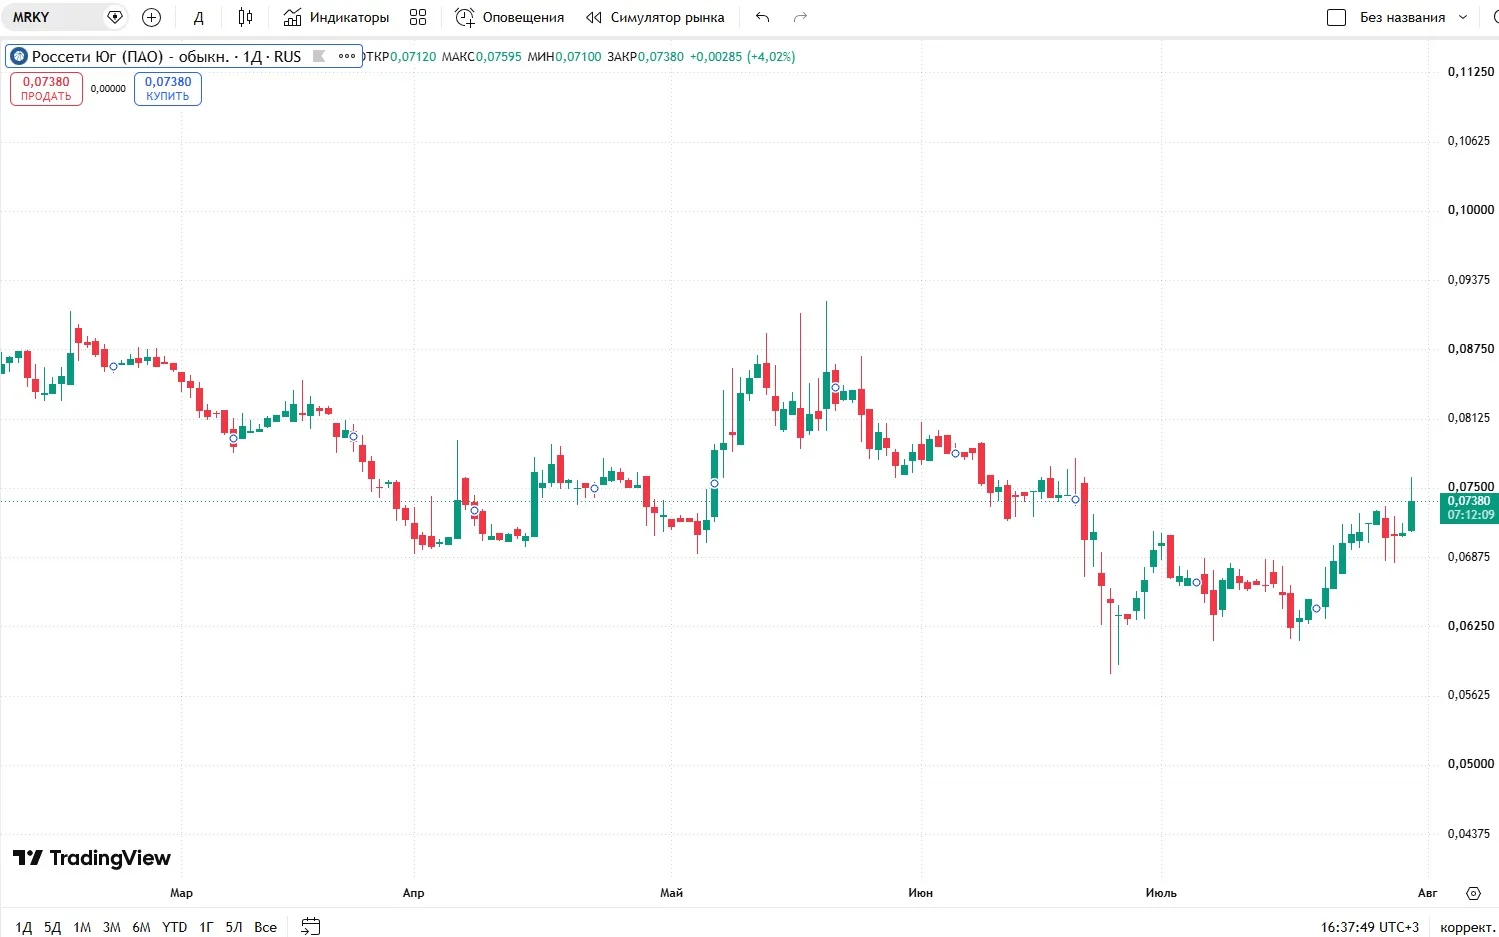
Task: Open chart settings gear near date axis
Action: 1472,893
